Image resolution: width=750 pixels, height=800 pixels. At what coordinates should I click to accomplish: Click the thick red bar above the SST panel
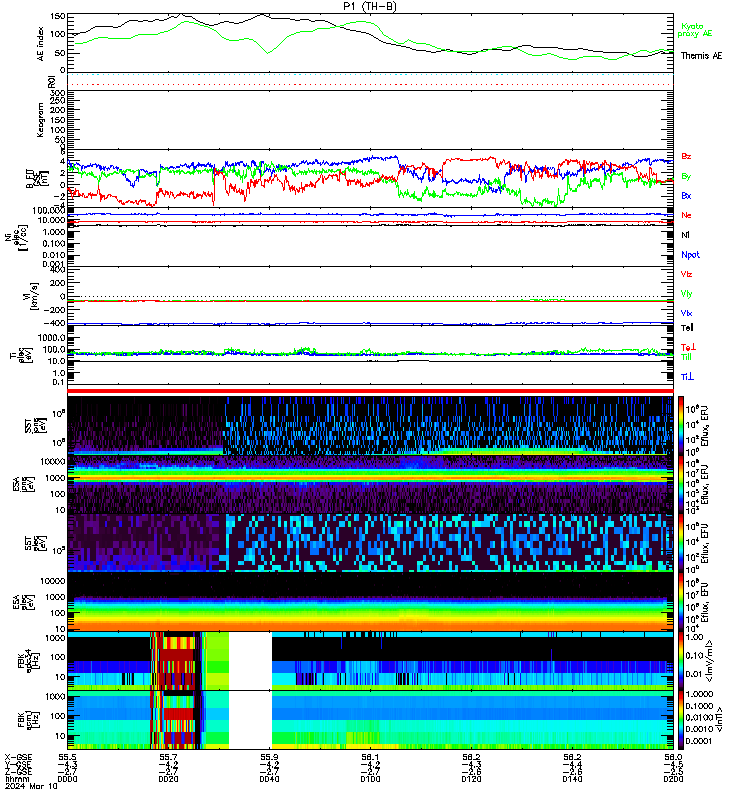click(370, 391)
